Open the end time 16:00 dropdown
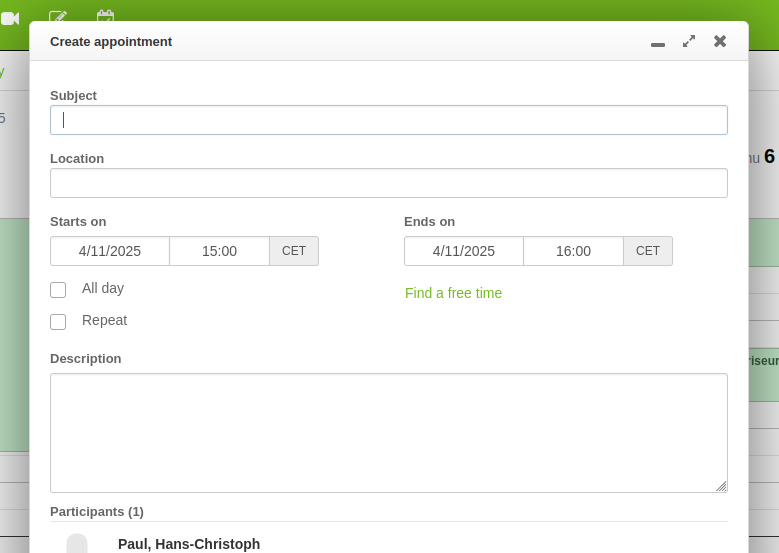The image size is (779, 553). 573,251
